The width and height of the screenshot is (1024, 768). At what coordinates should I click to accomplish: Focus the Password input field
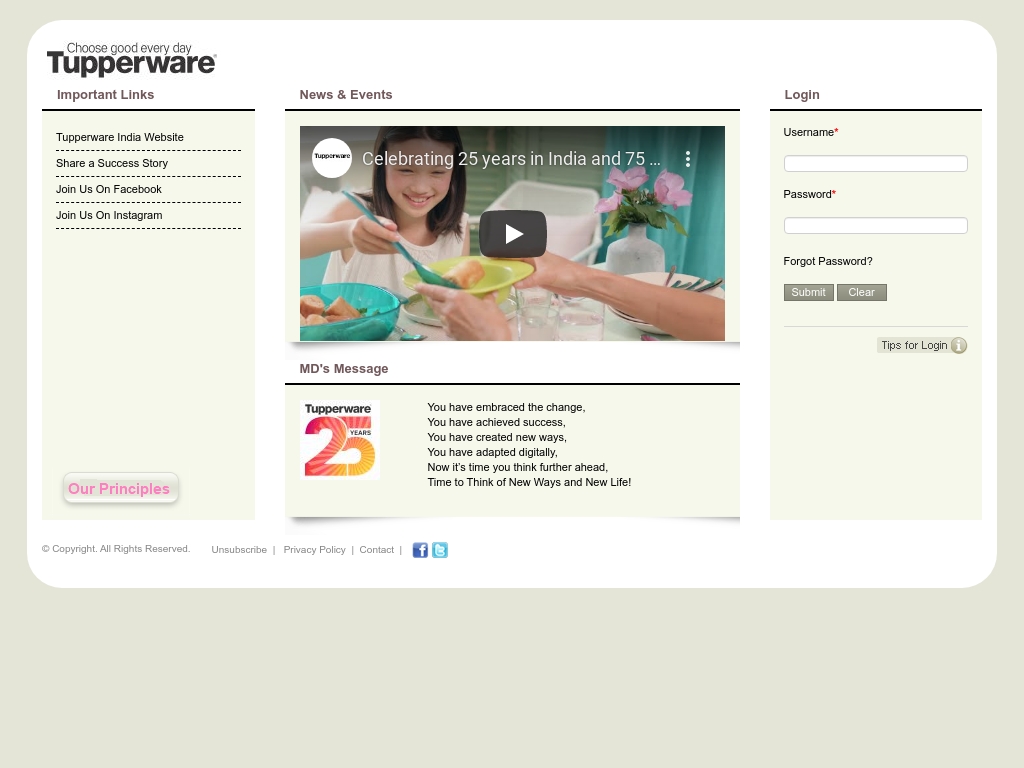pos(875,225)
